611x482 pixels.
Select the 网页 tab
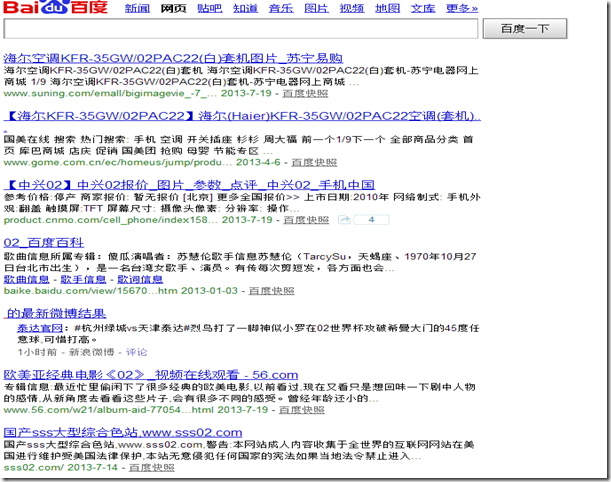(173, 8)
